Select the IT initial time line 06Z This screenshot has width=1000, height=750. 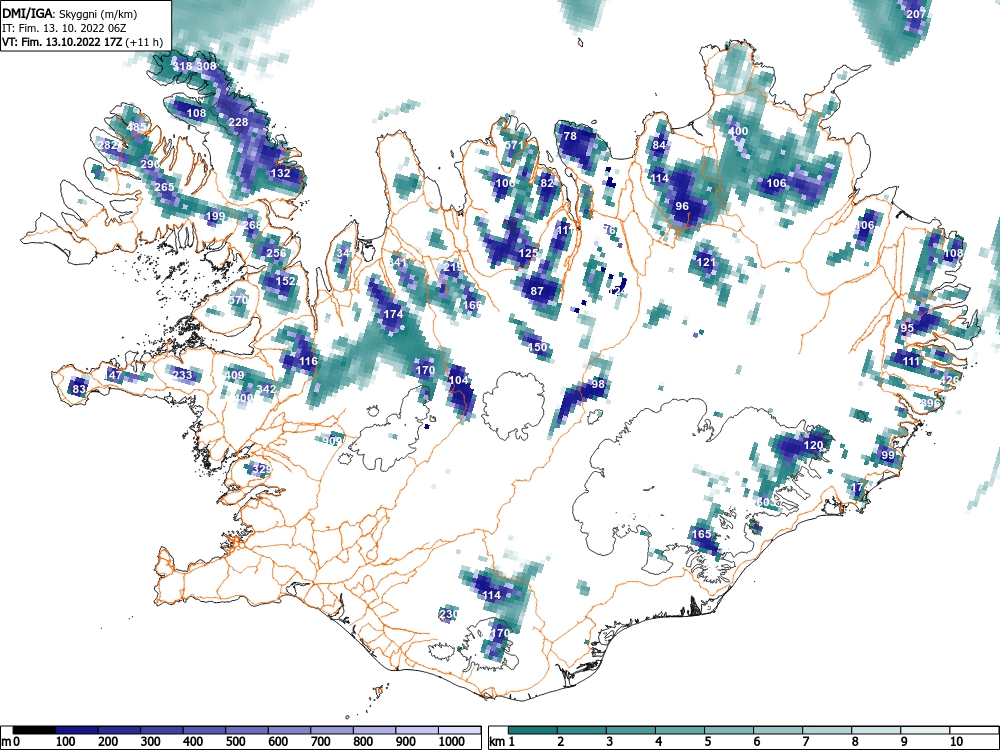tap(64, 28)
